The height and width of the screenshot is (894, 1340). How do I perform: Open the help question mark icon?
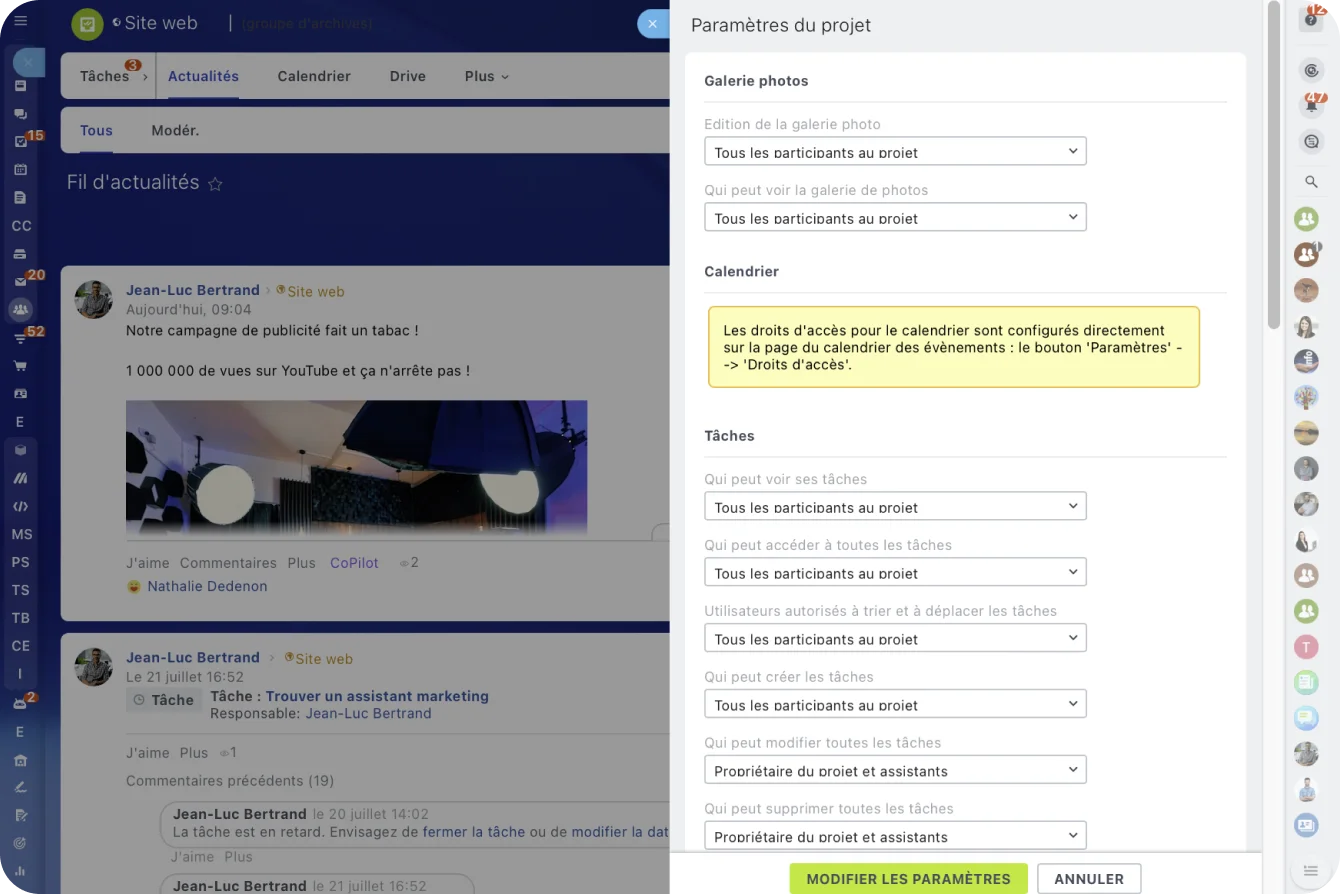point(1311,19)
